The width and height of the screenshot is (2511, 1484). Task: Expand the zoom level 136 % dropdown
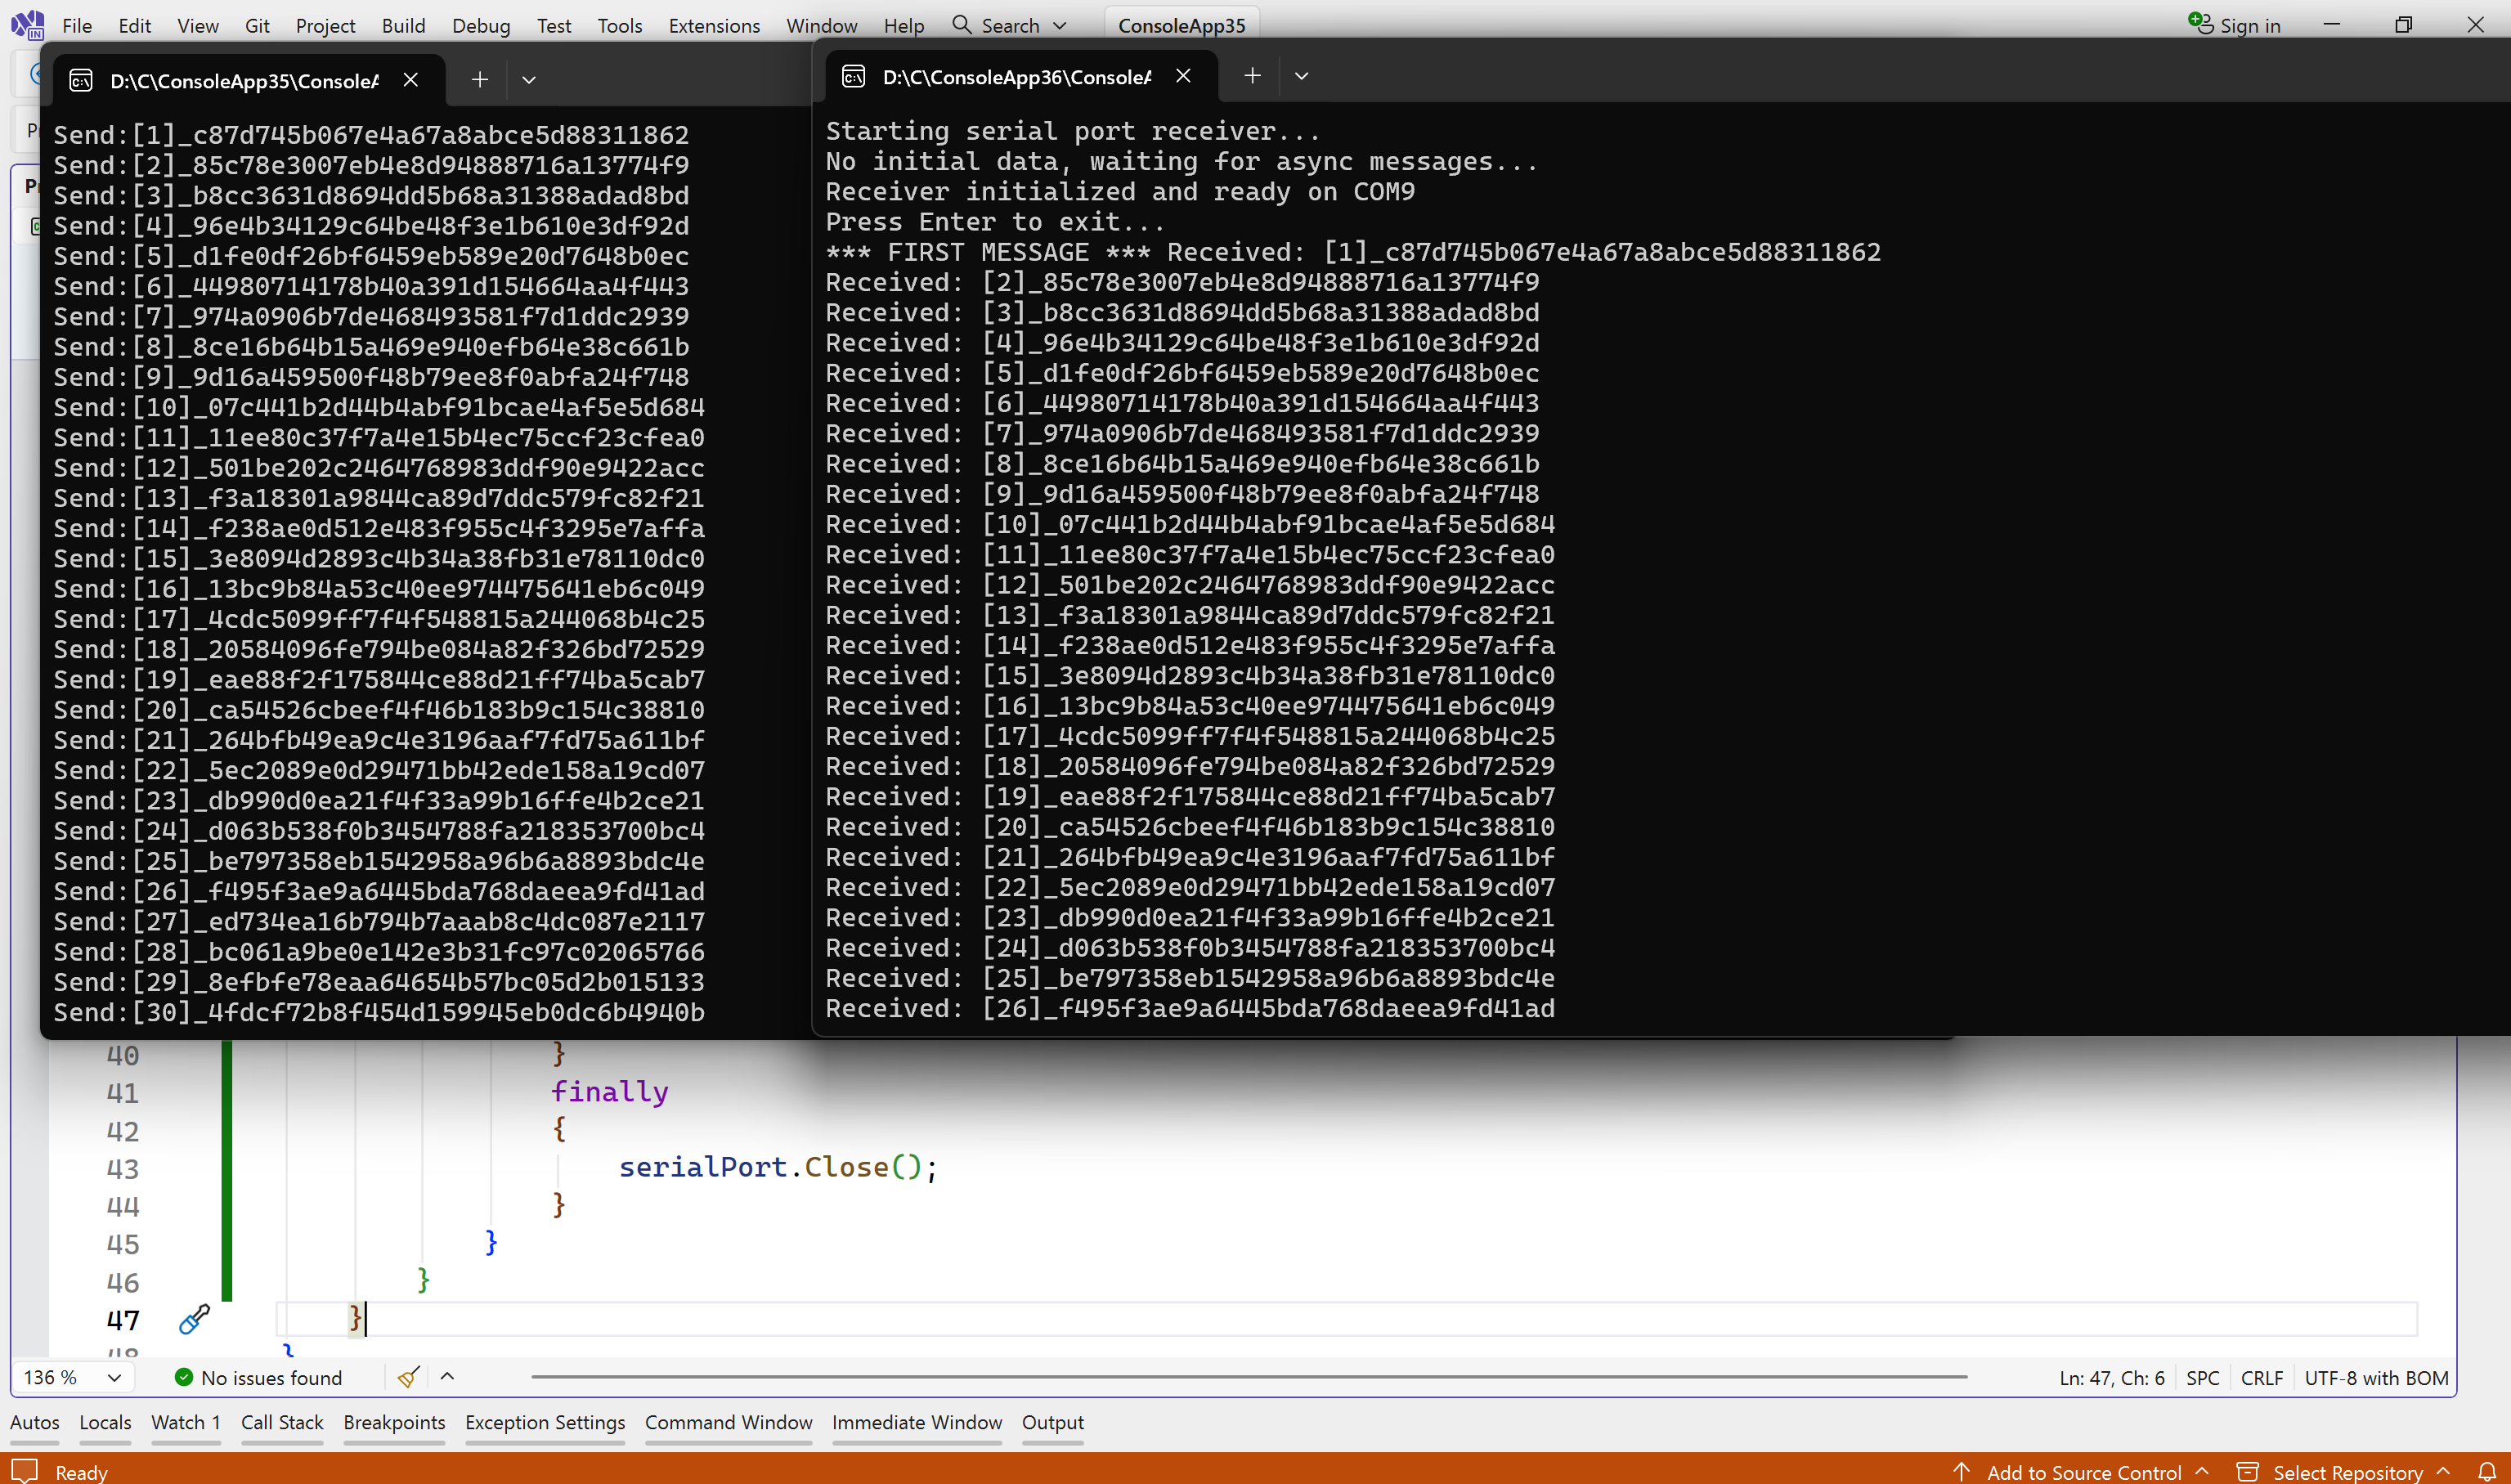(x=114, y=1377)
